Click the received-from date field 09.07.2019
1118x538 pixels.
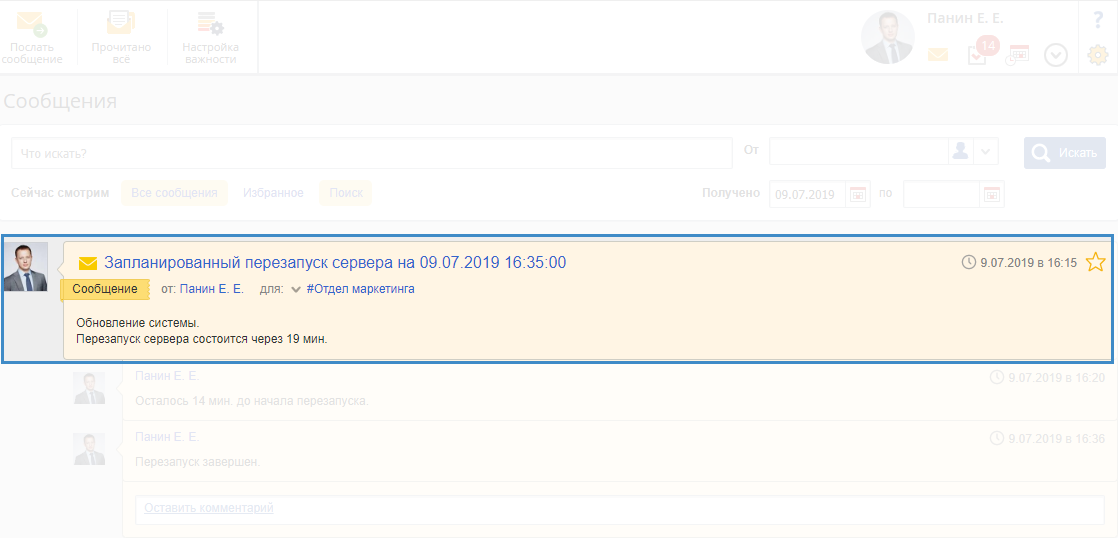pyautogui.click(x=808, y=194)
